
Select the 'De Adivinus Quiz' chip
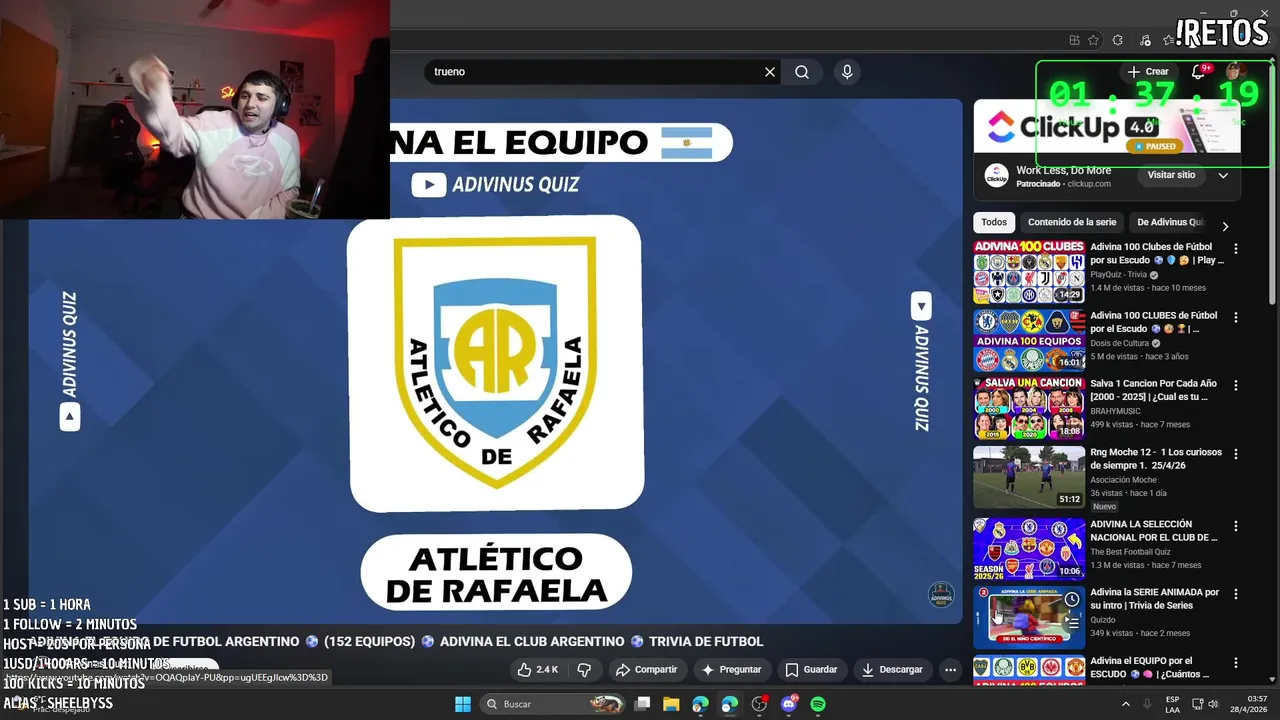point(1170,222)
